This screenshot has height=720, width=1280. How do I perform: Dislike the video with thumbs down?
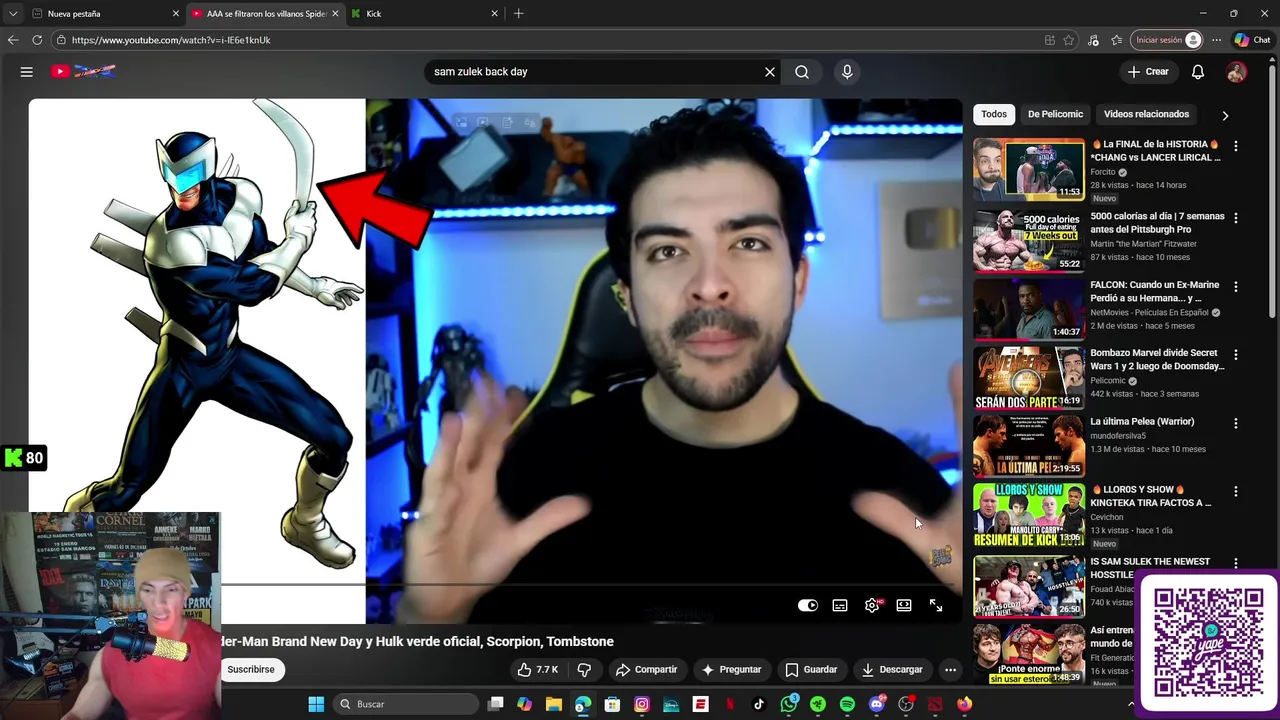point(584,670)
